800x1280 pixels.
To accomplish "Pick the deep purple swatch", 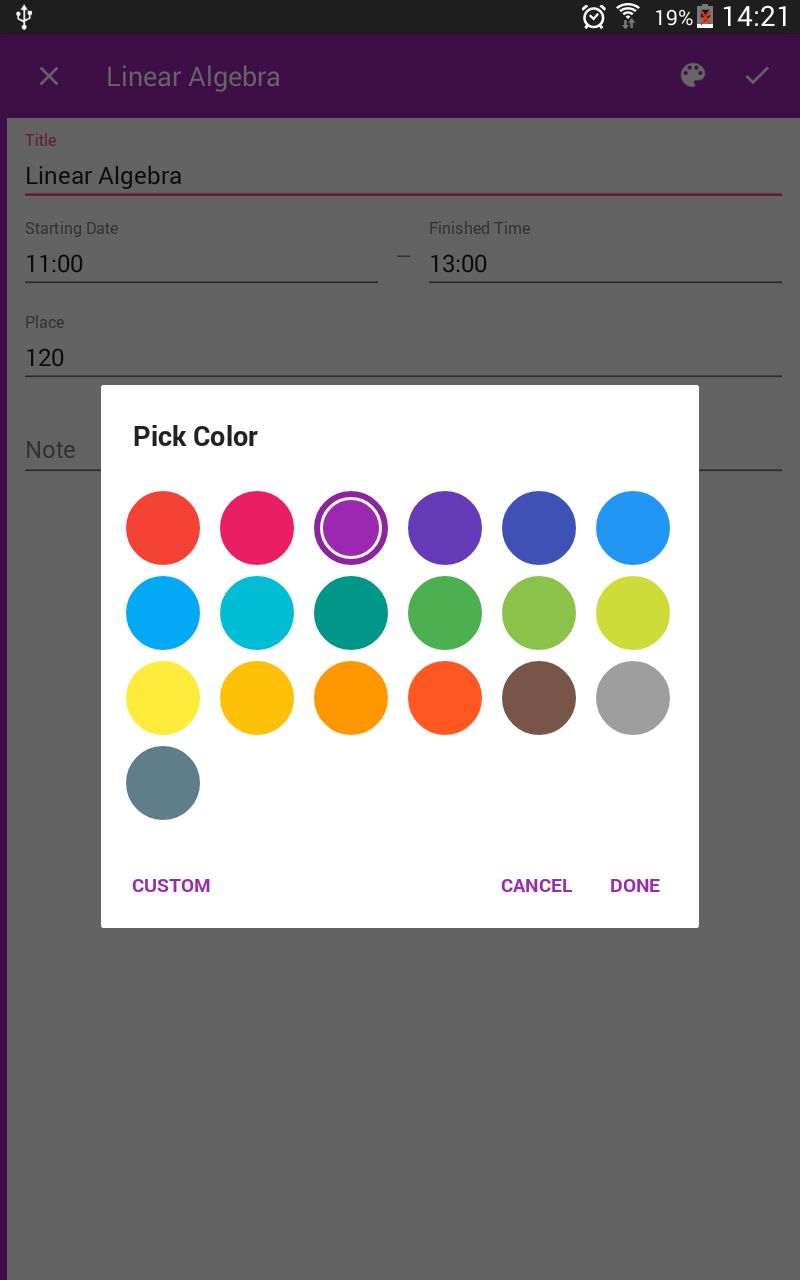I will 445,528.
